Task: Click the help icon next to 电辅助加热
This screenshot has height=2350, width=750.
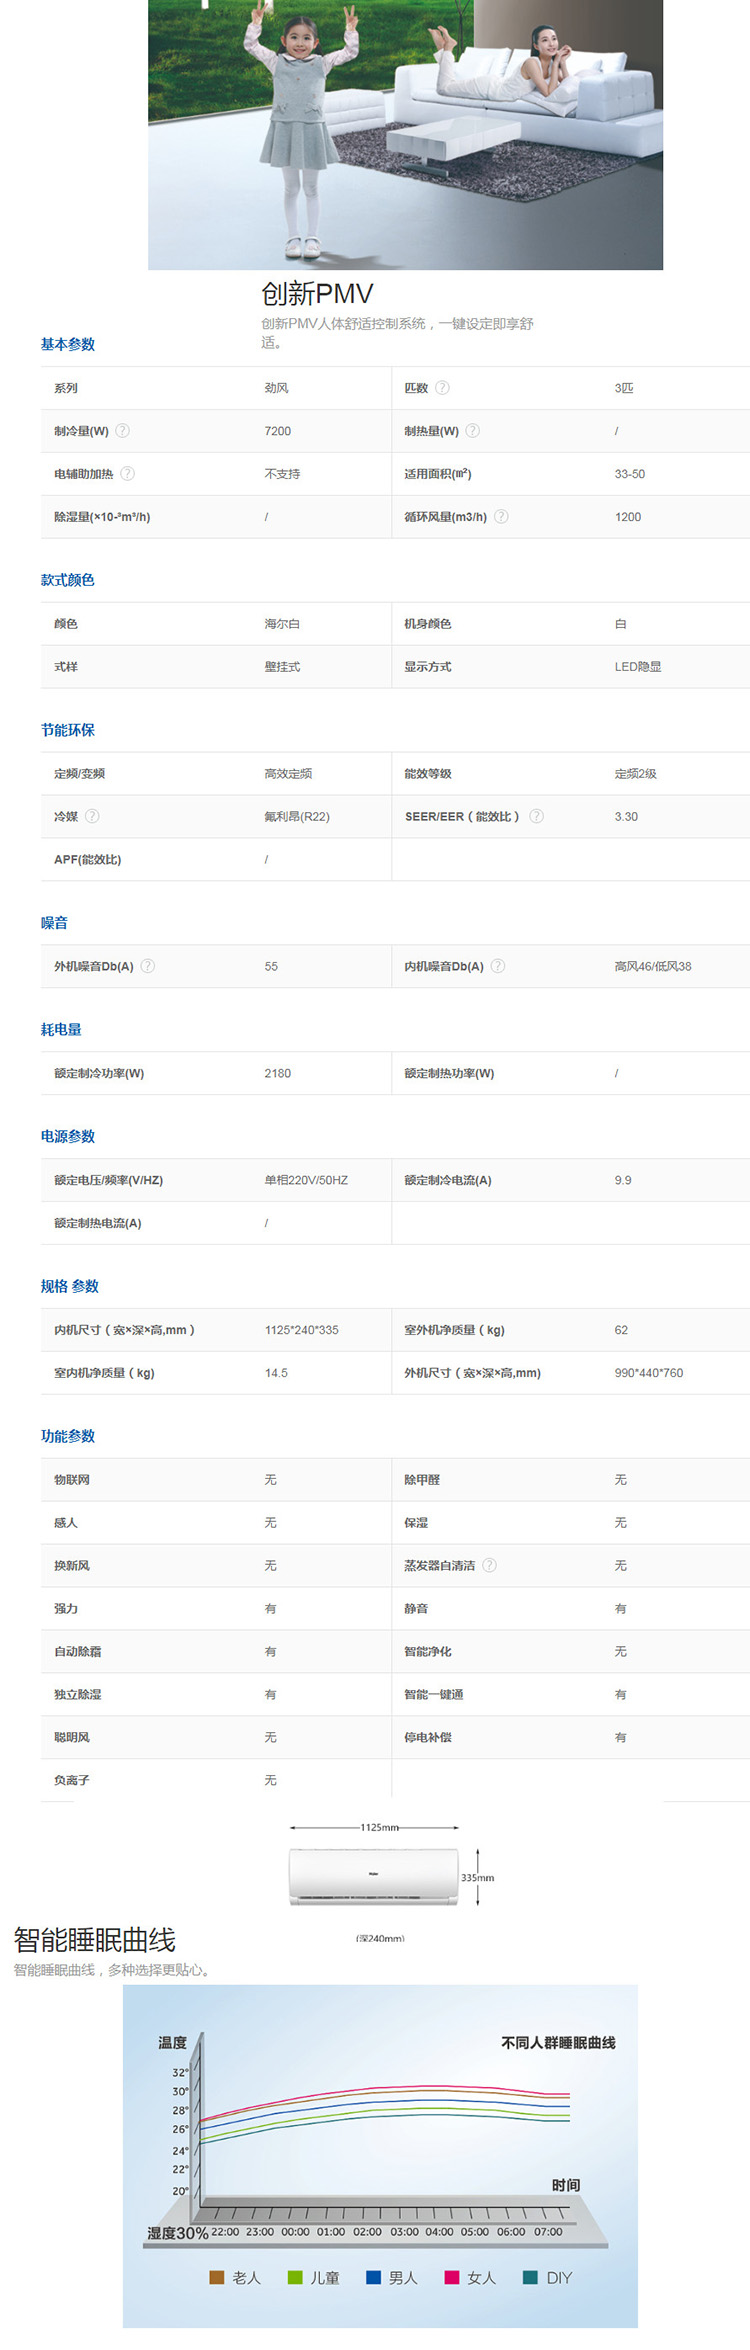Action: (x=128, y=474)
